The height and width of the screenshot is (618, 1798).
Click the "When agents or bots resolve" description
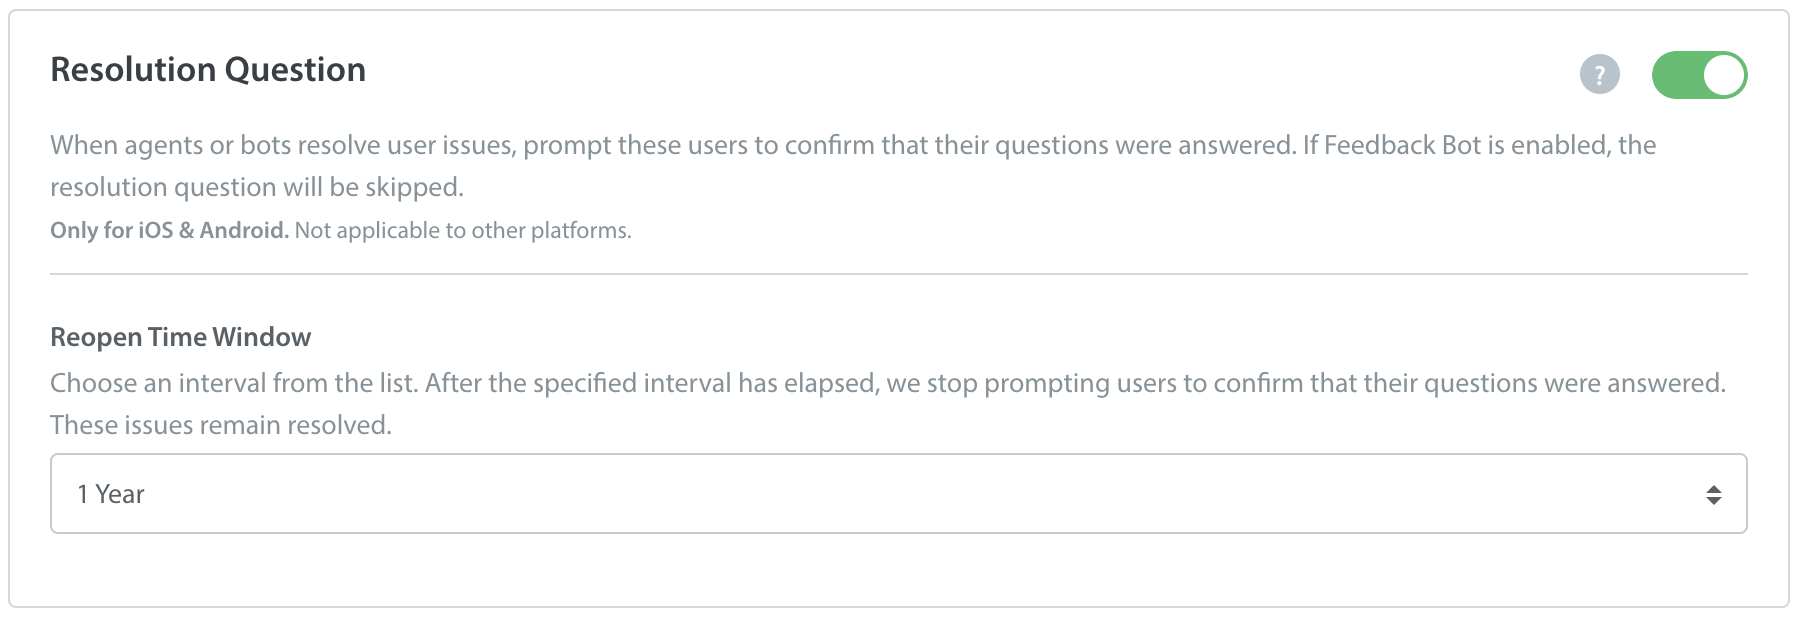(x=215, y=145)
